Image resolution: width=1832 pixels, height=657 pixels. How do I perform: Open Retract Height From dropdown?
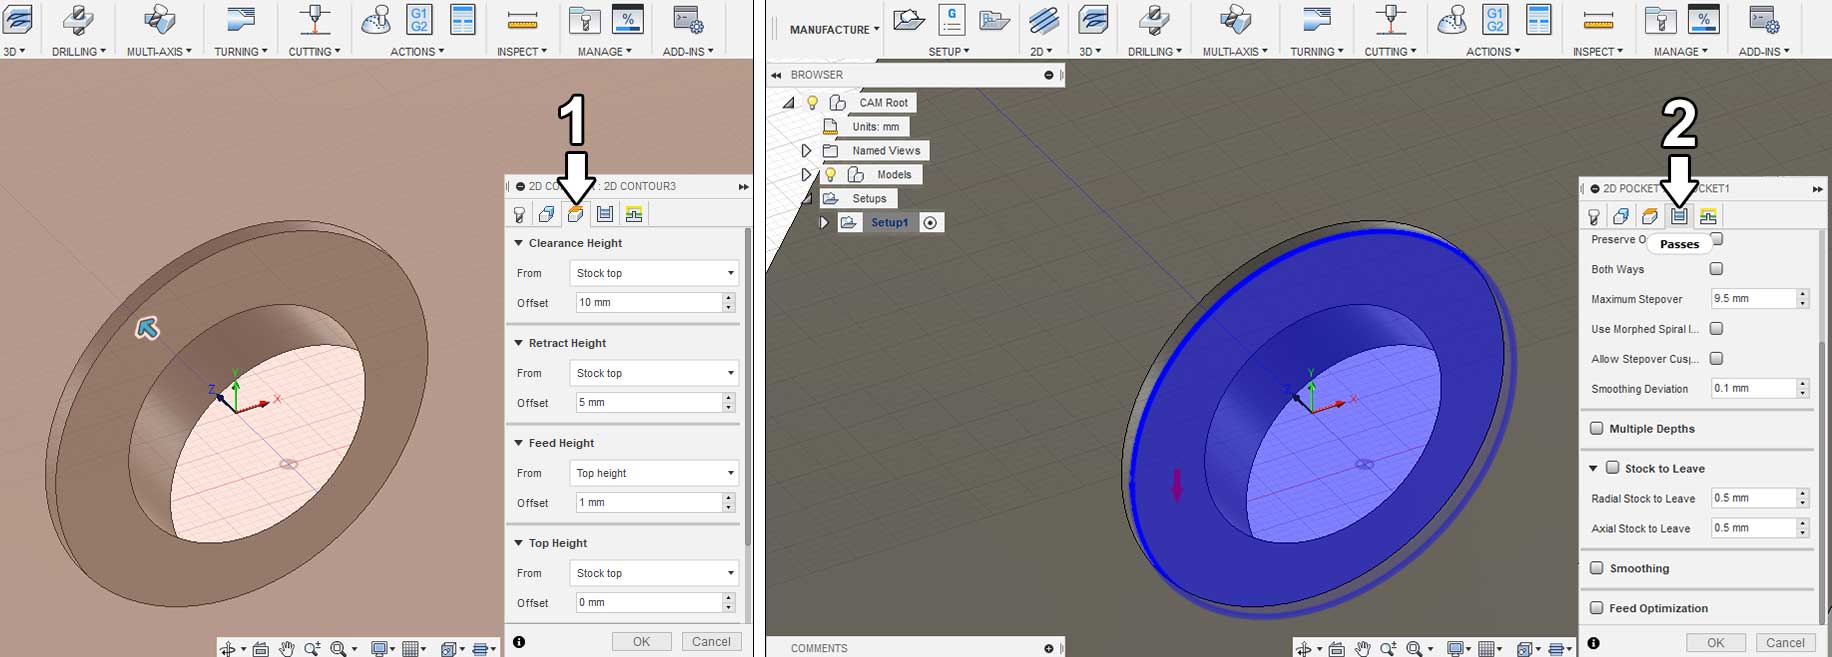(654, 373)
